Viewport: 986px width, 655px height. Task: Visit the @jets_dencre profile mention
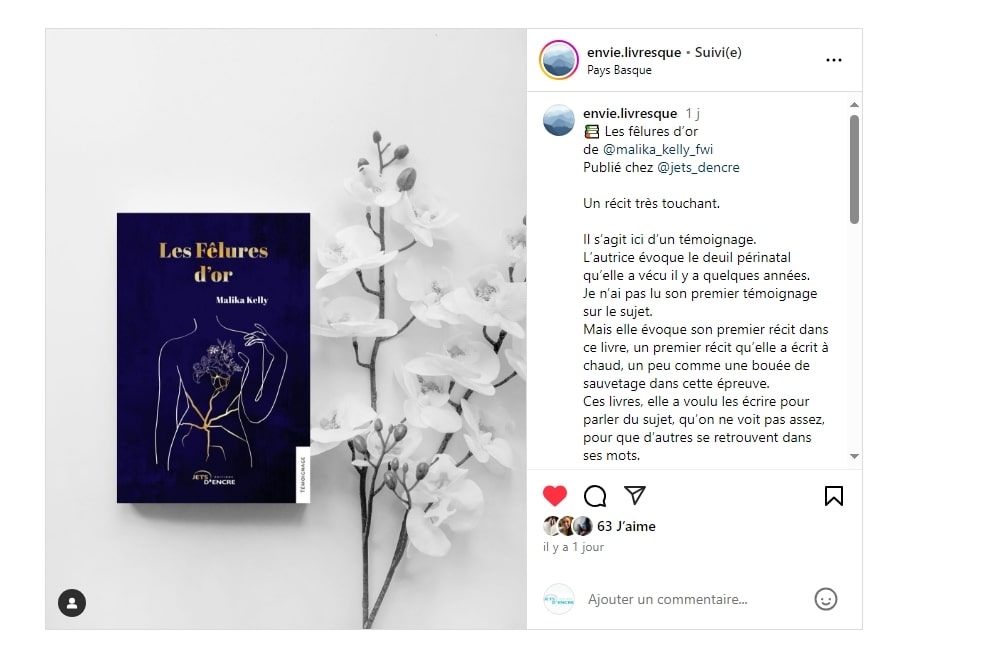coord(698,168)
